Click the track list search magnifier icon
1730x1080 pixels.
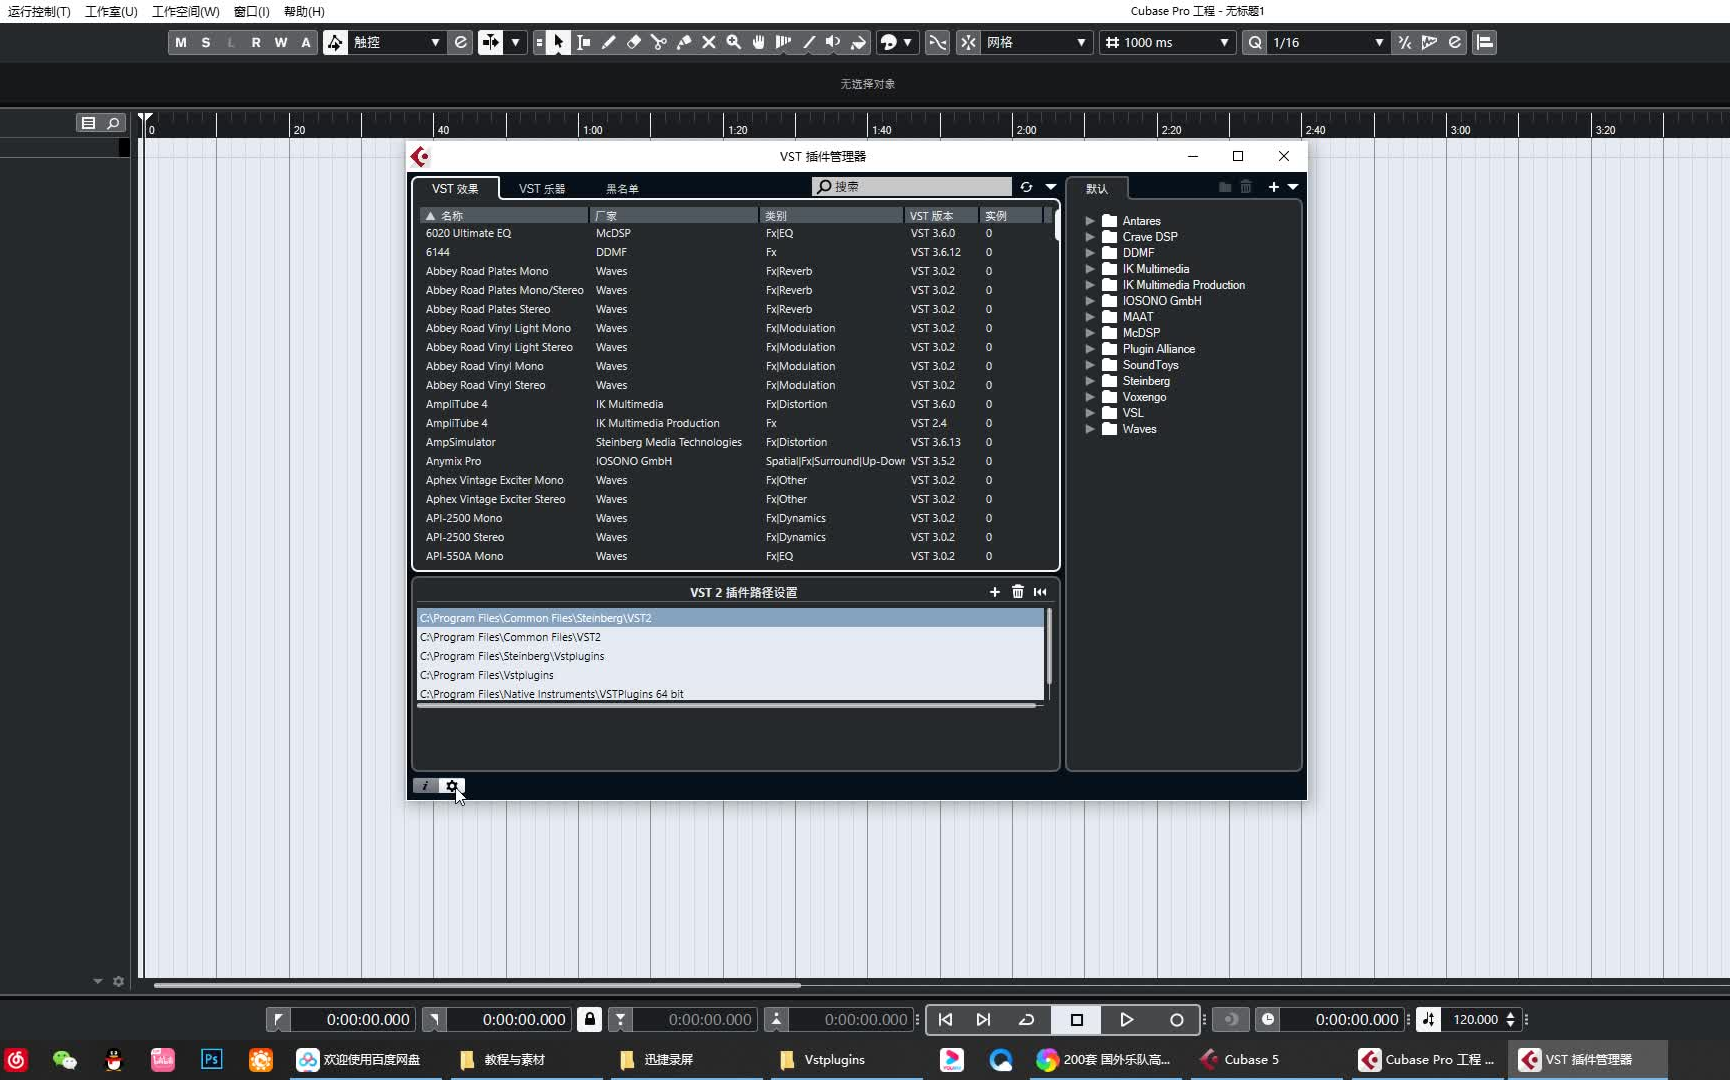click(x=113, y=123)
